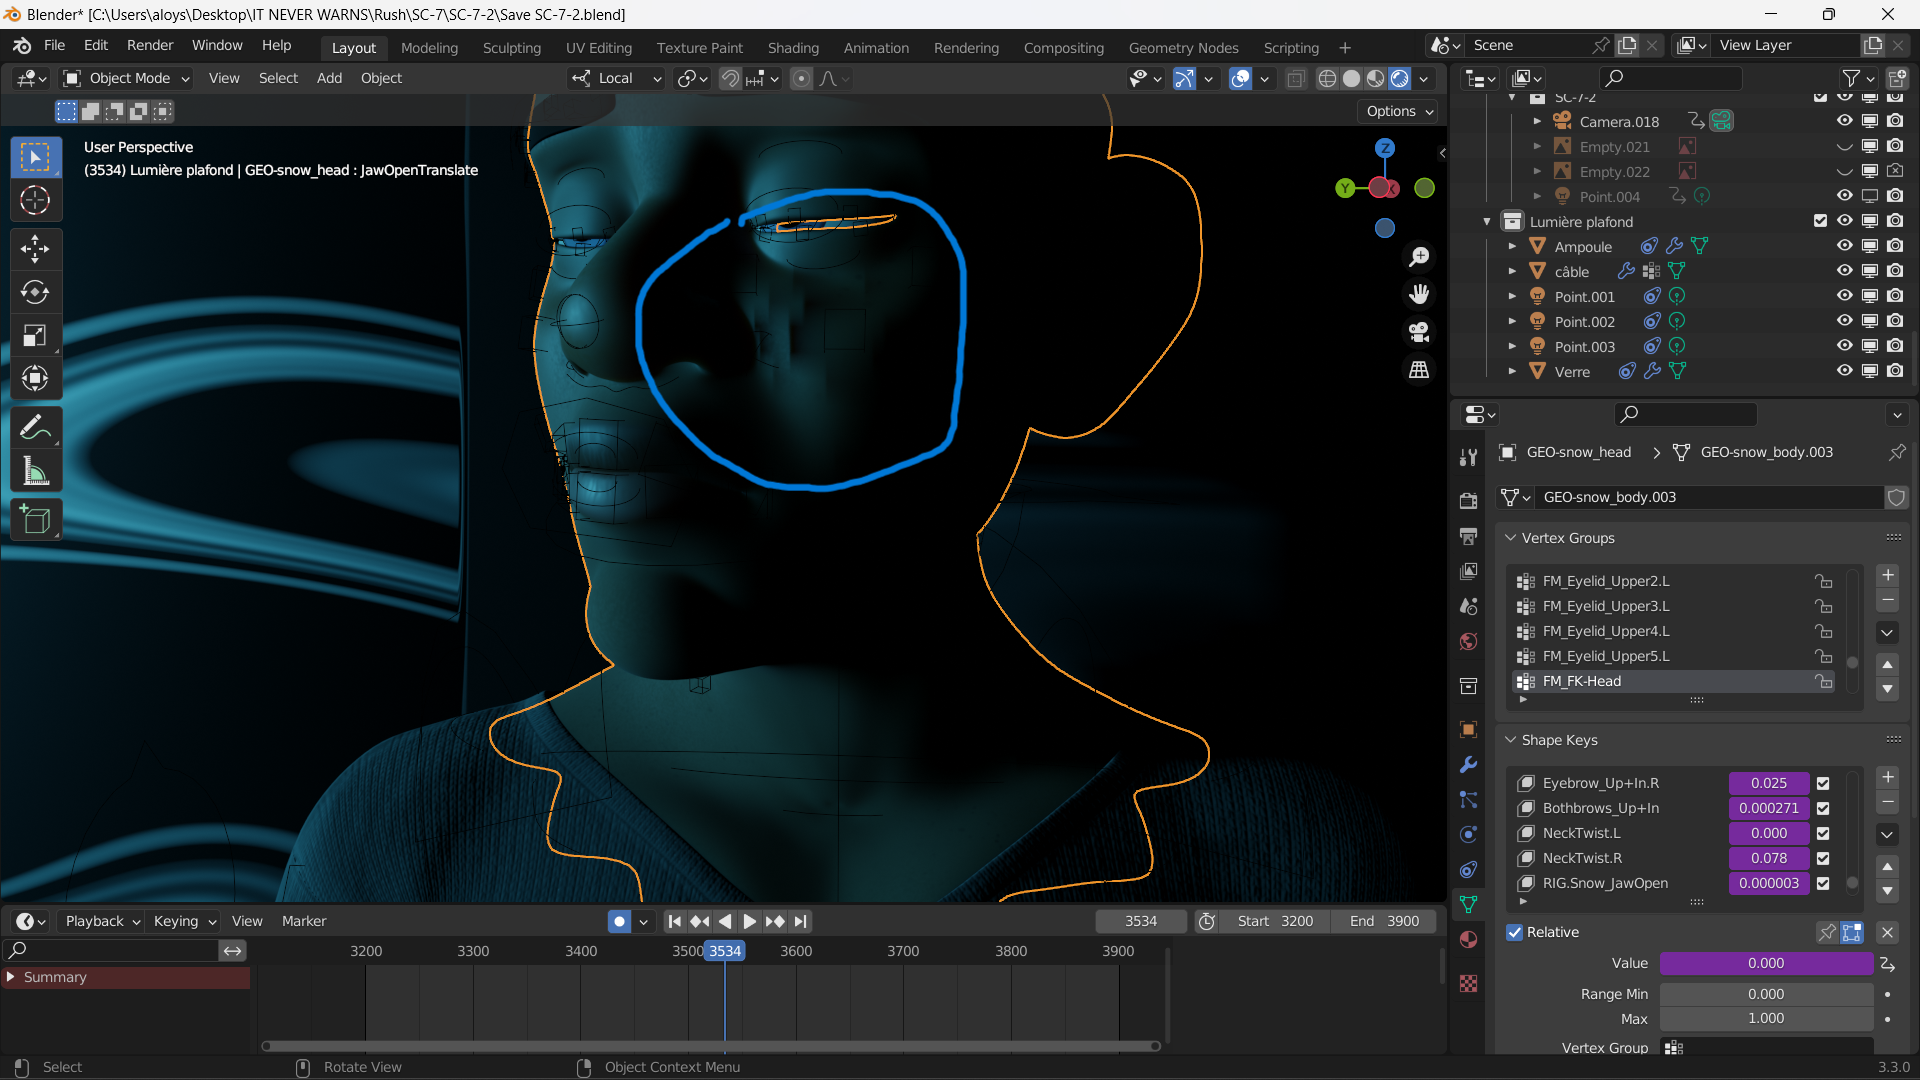Screen dimensions: 1920x1080
Task: Open Object Data properties tab
Action: [x=1468, y=904]
